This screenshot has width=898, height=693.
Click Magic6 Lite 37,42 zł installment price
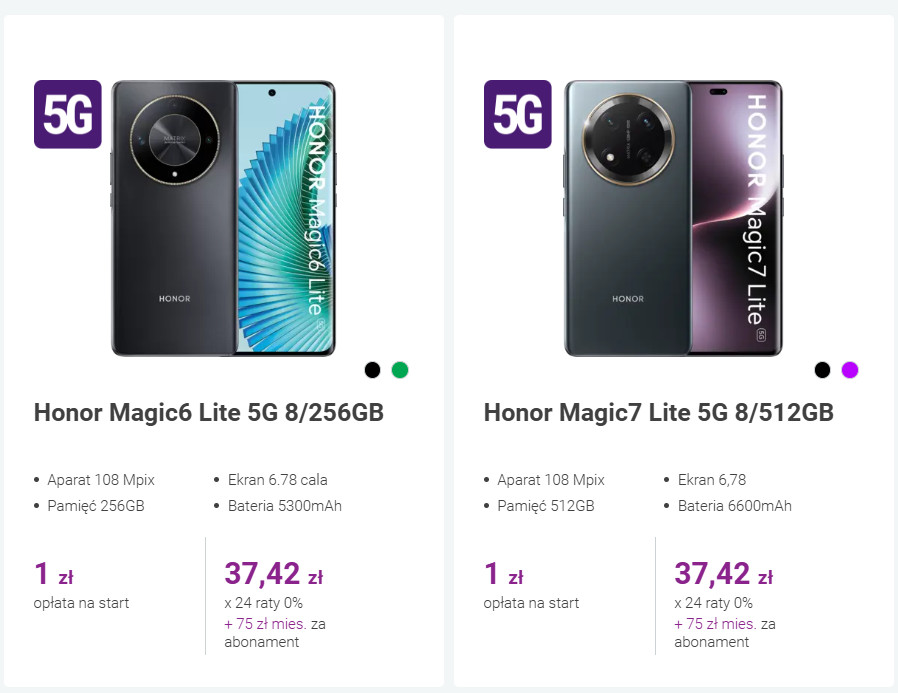273,574
